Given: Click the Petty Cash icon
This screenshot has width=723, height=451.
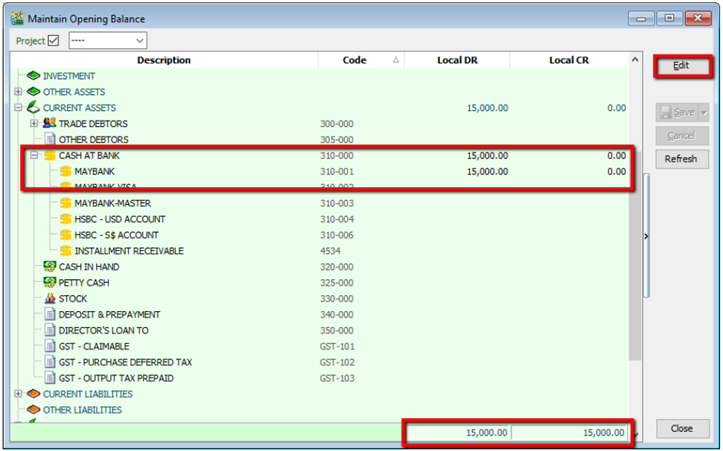Looking at the screenshot, I should (x=49, y=283).
